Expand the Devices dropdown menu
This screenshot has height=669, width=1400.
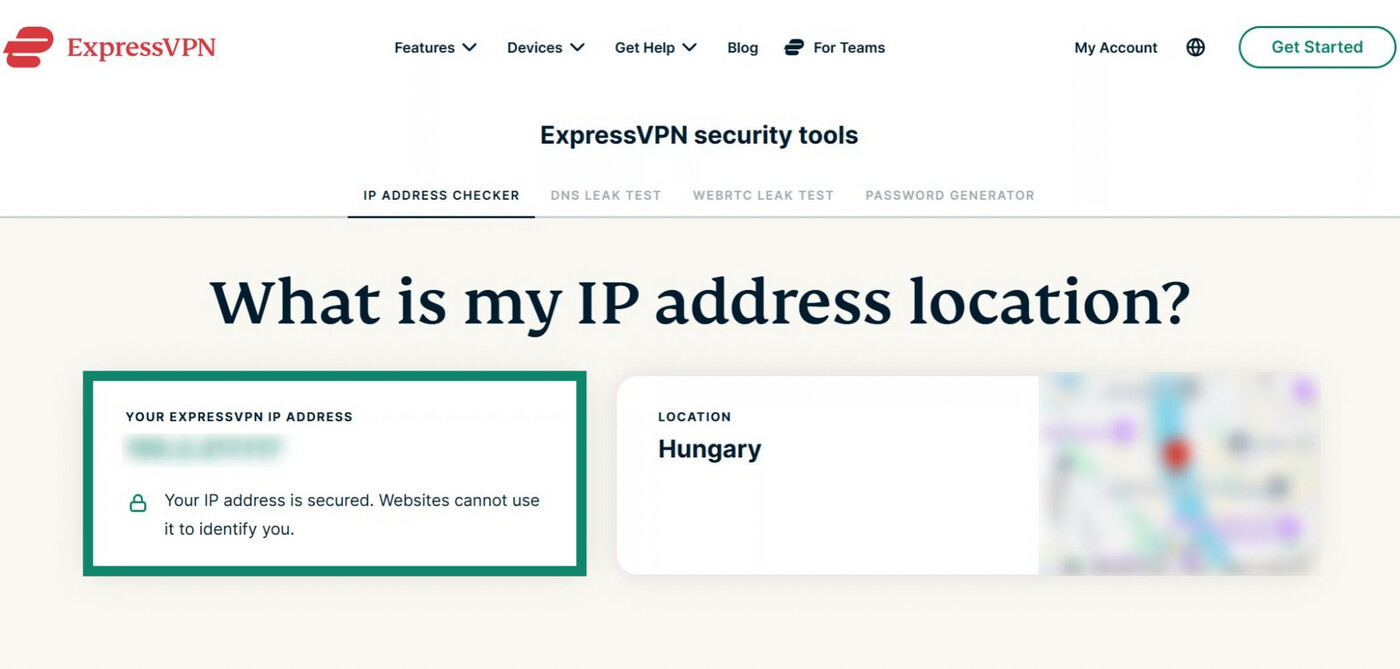tap(545, 47)
